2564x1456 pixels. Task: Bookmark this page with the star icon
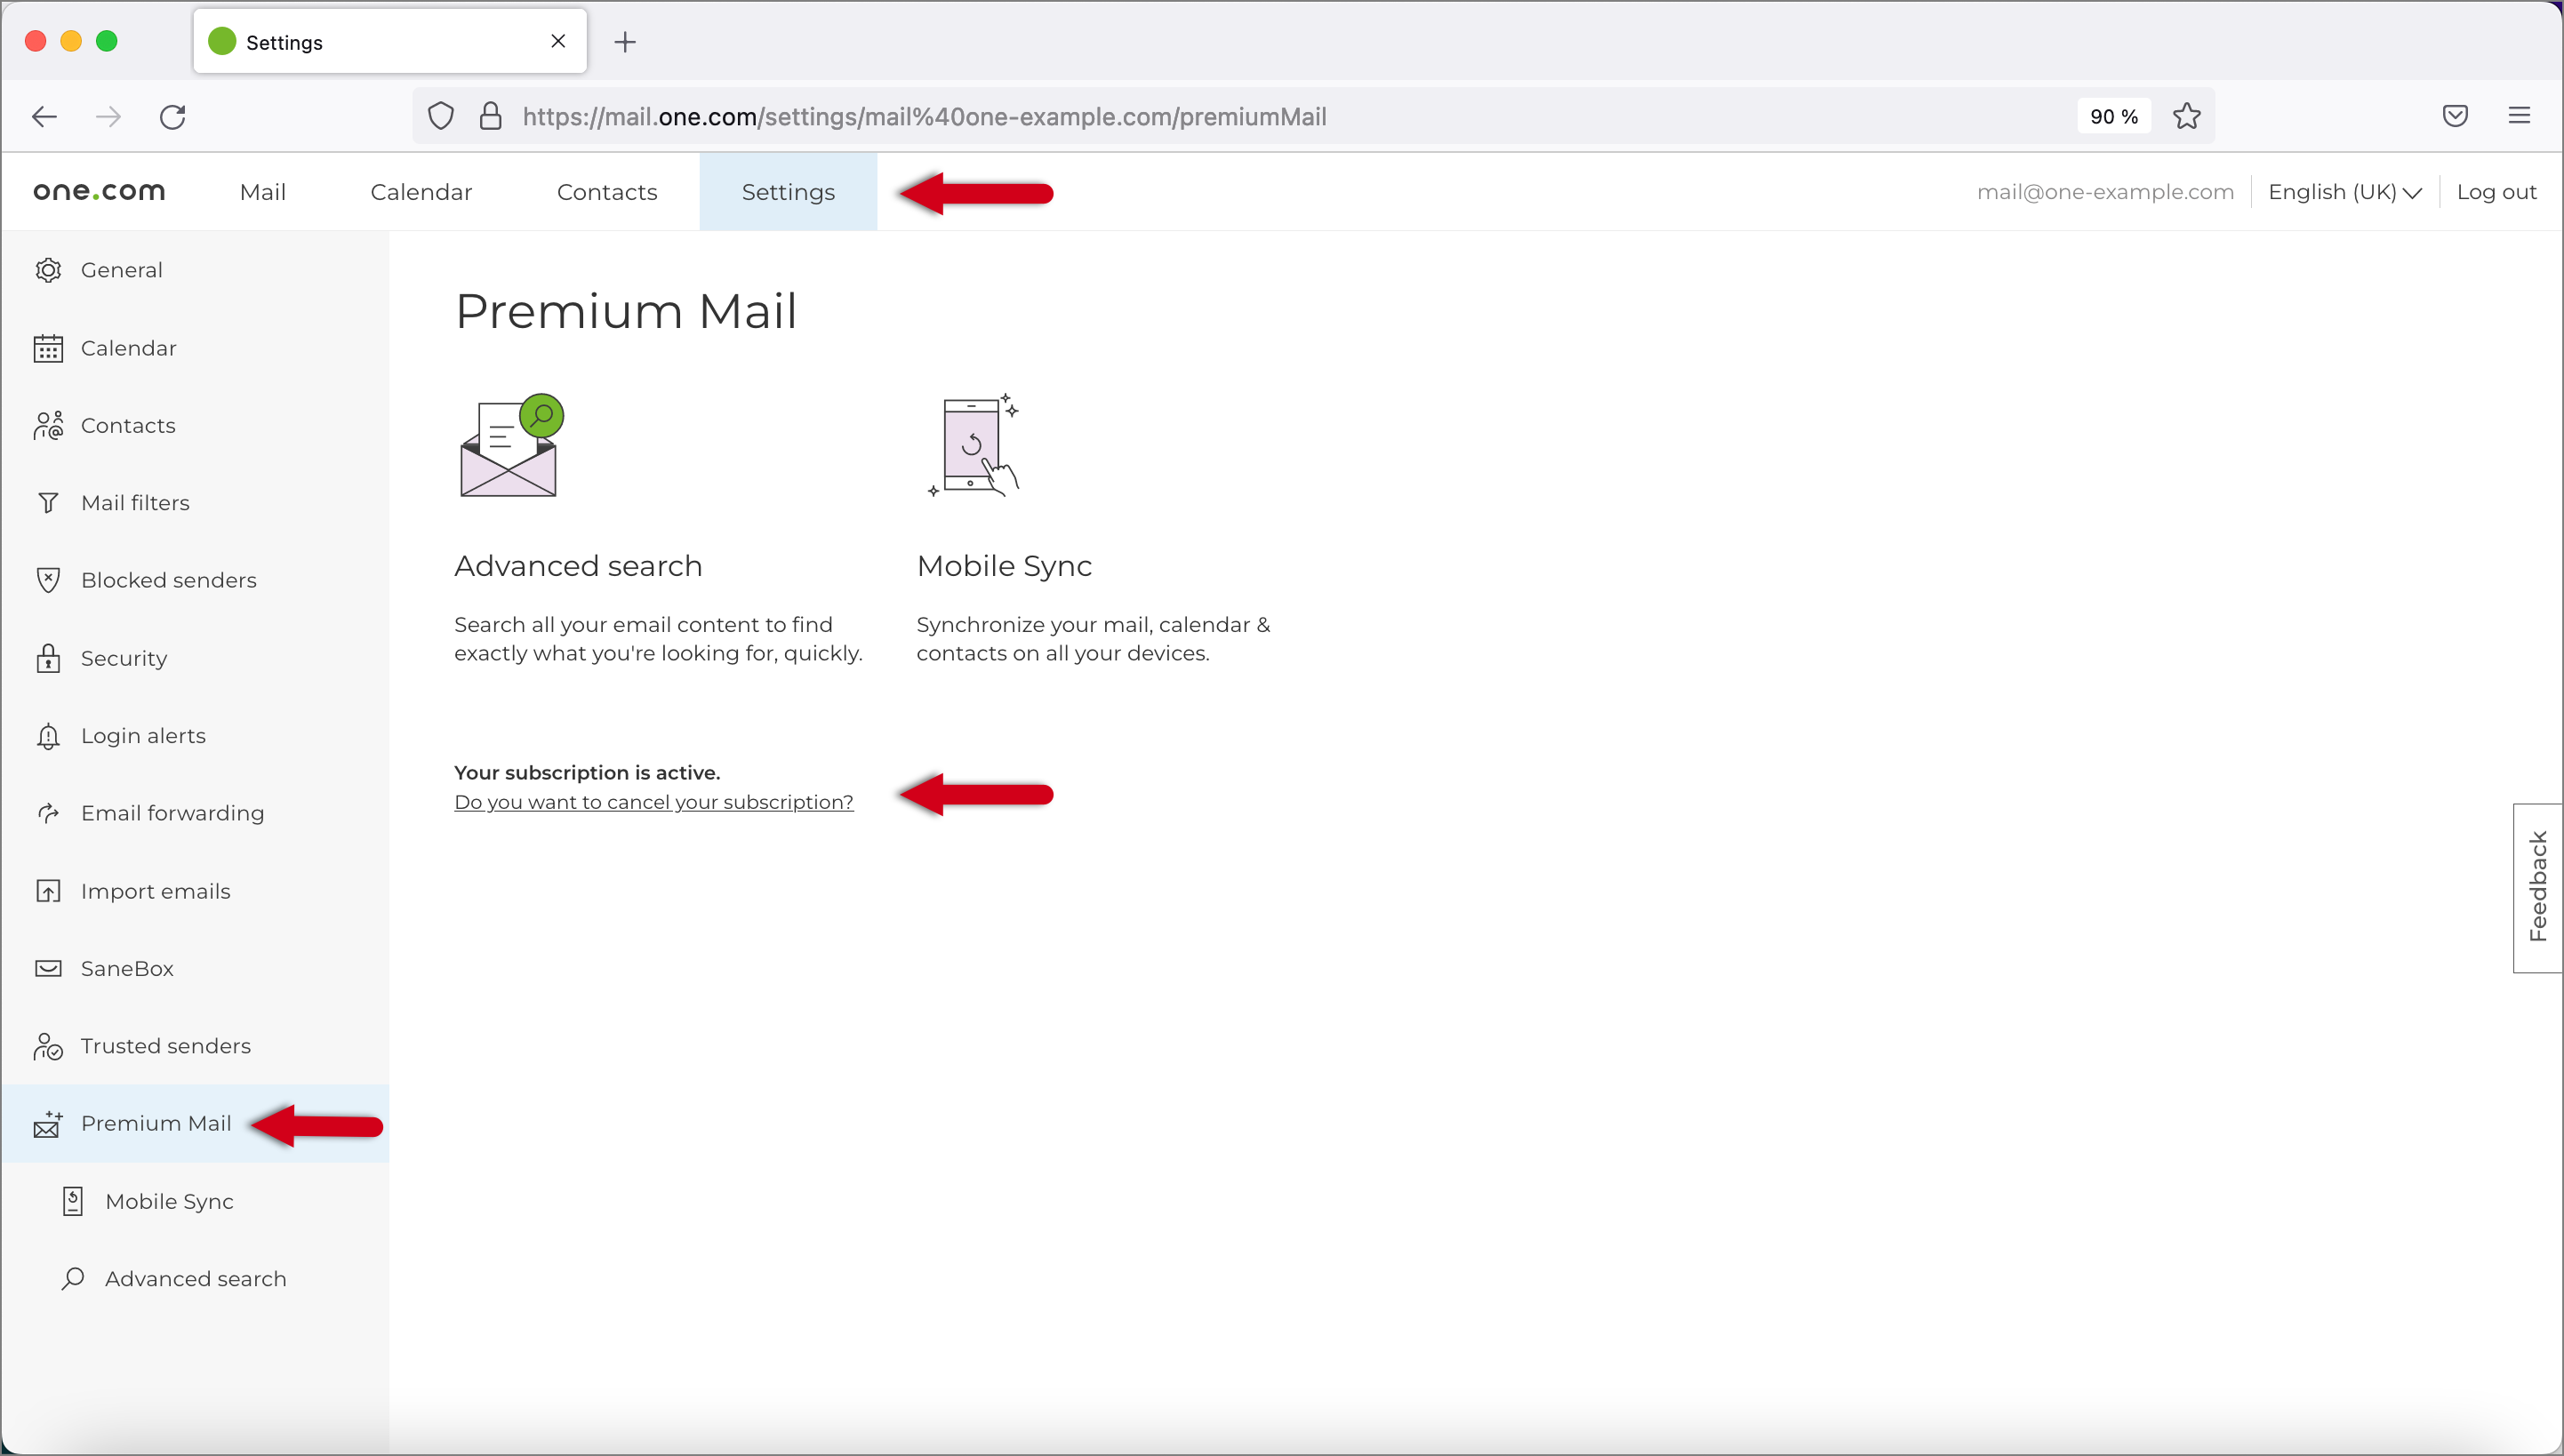(x=2187, y=116)
